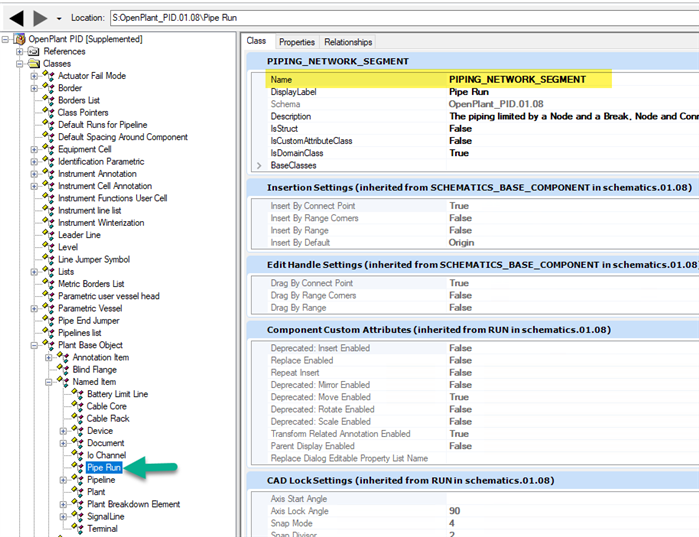Collapse the OpenPlant PID root node
Screen dimensions: 699x537
tap(5, 39)
